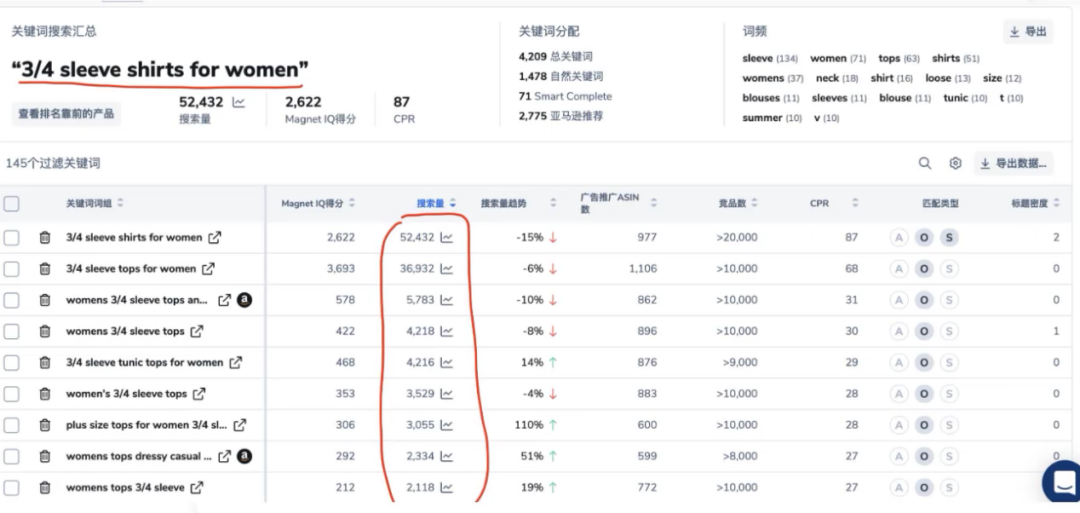
Task: Toggle O match type for 3/4 sleeve shirts row
Action: tap(924, 238)
